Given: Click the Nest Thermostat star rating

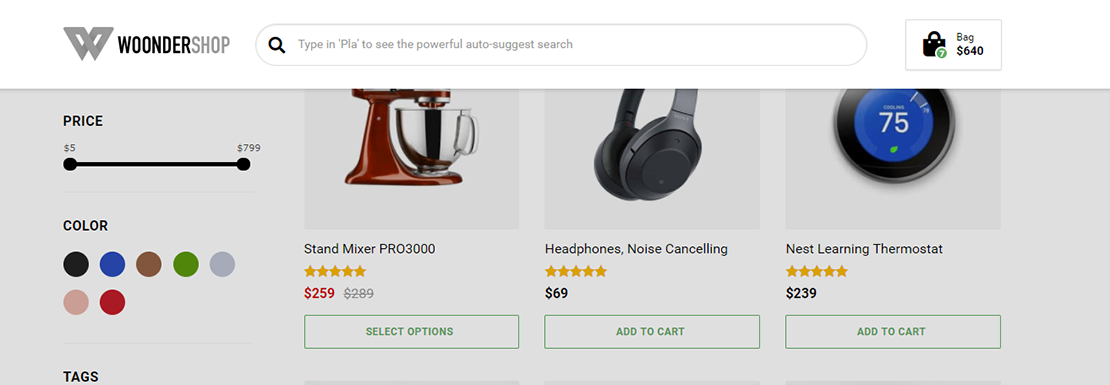Looking at the screenshot, I should [x=816, y=271].
